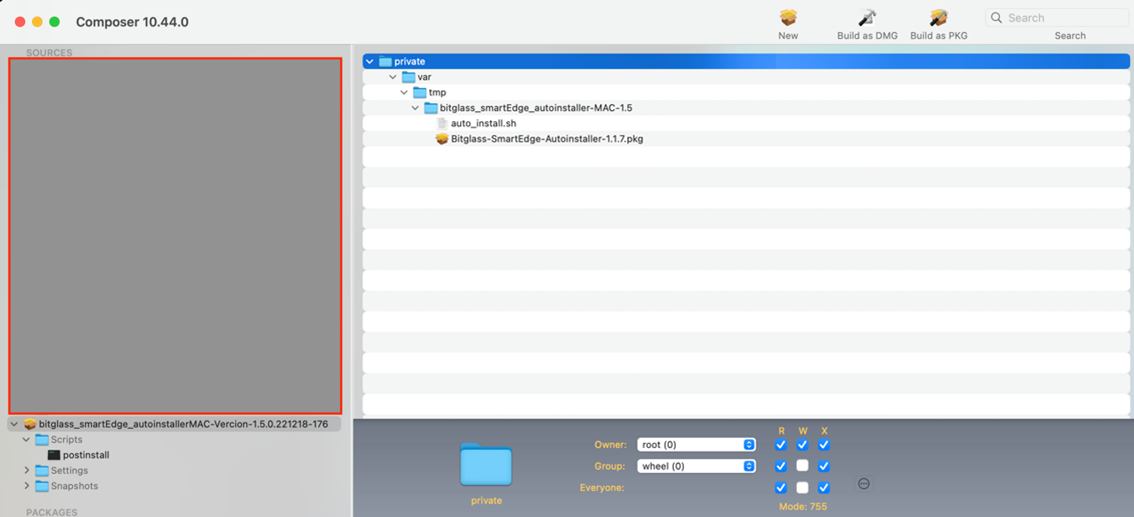
Task: Toggle Everyone write permission checkbox
Action: [x=802, y=487]
